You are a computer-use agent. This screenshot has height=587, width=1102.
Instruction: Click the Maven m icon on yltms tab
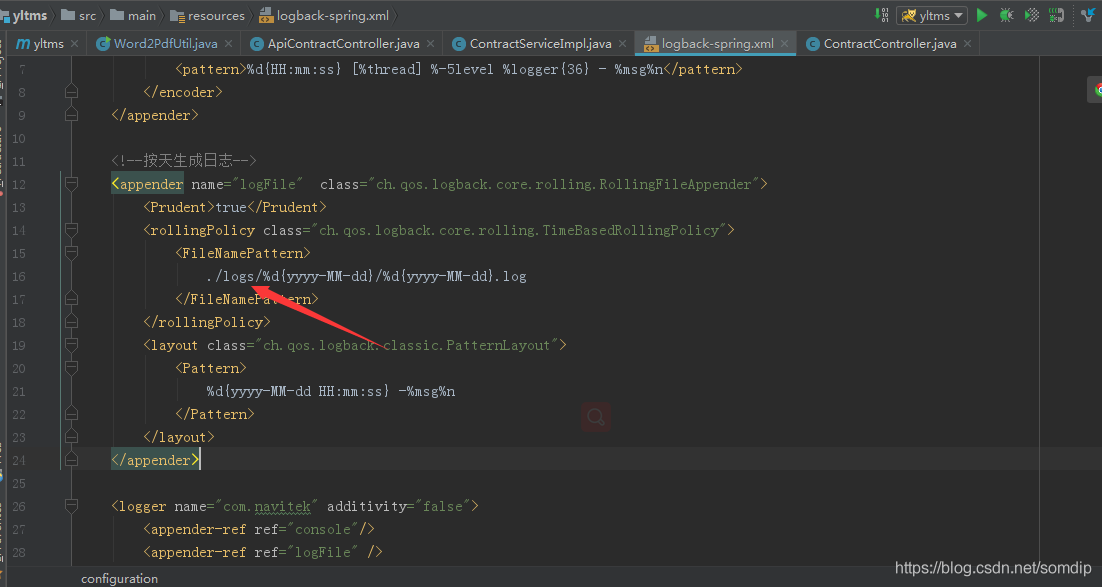22,44
